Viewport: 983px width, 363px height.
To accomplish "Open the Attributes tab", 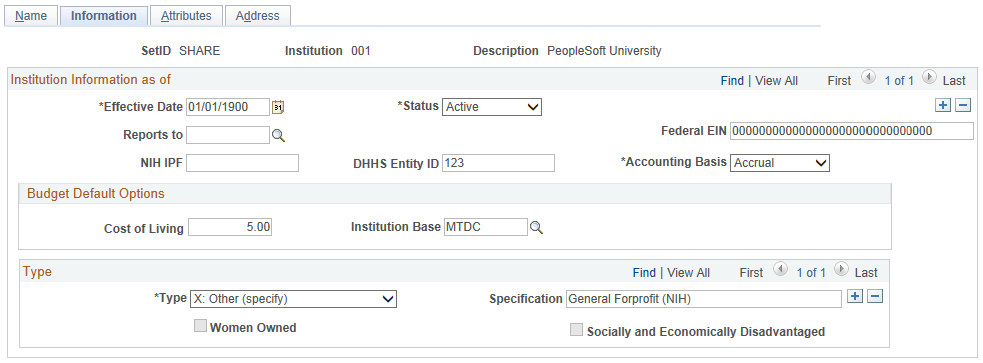I will coord(186,16).
